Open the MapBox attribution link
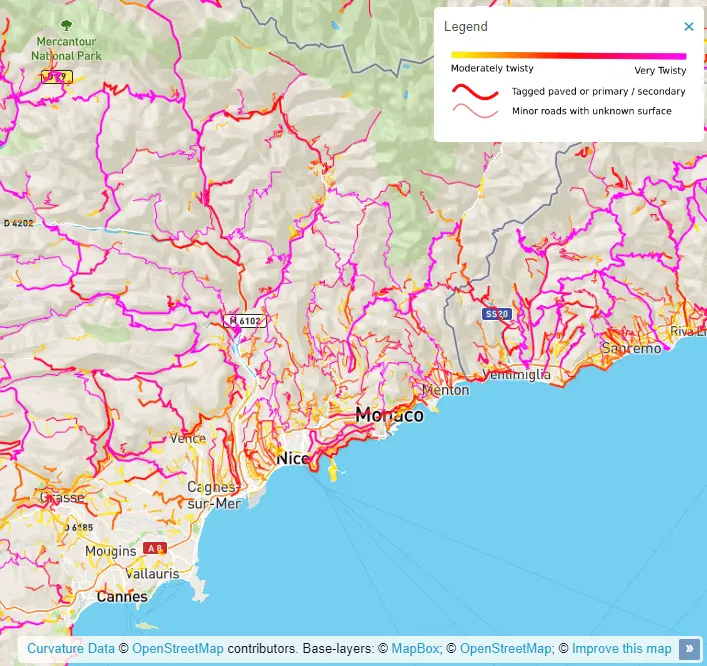 pos(415,649)
